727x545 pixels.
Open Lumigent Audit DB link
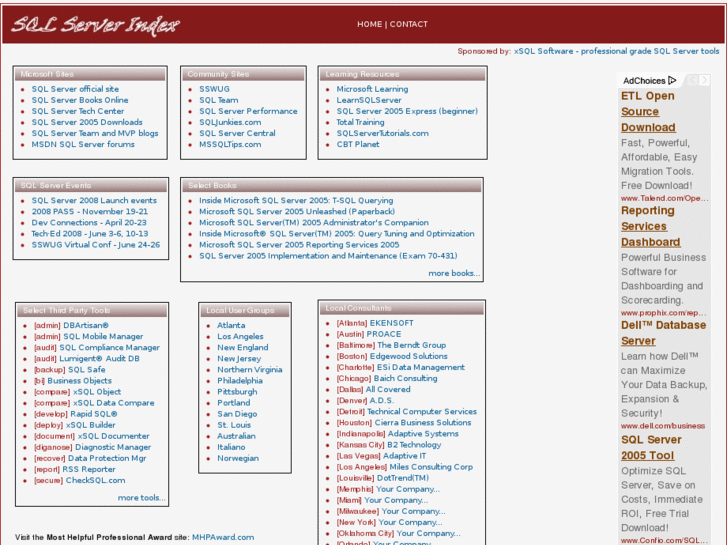pyautogui.click(x=99, y=359)
